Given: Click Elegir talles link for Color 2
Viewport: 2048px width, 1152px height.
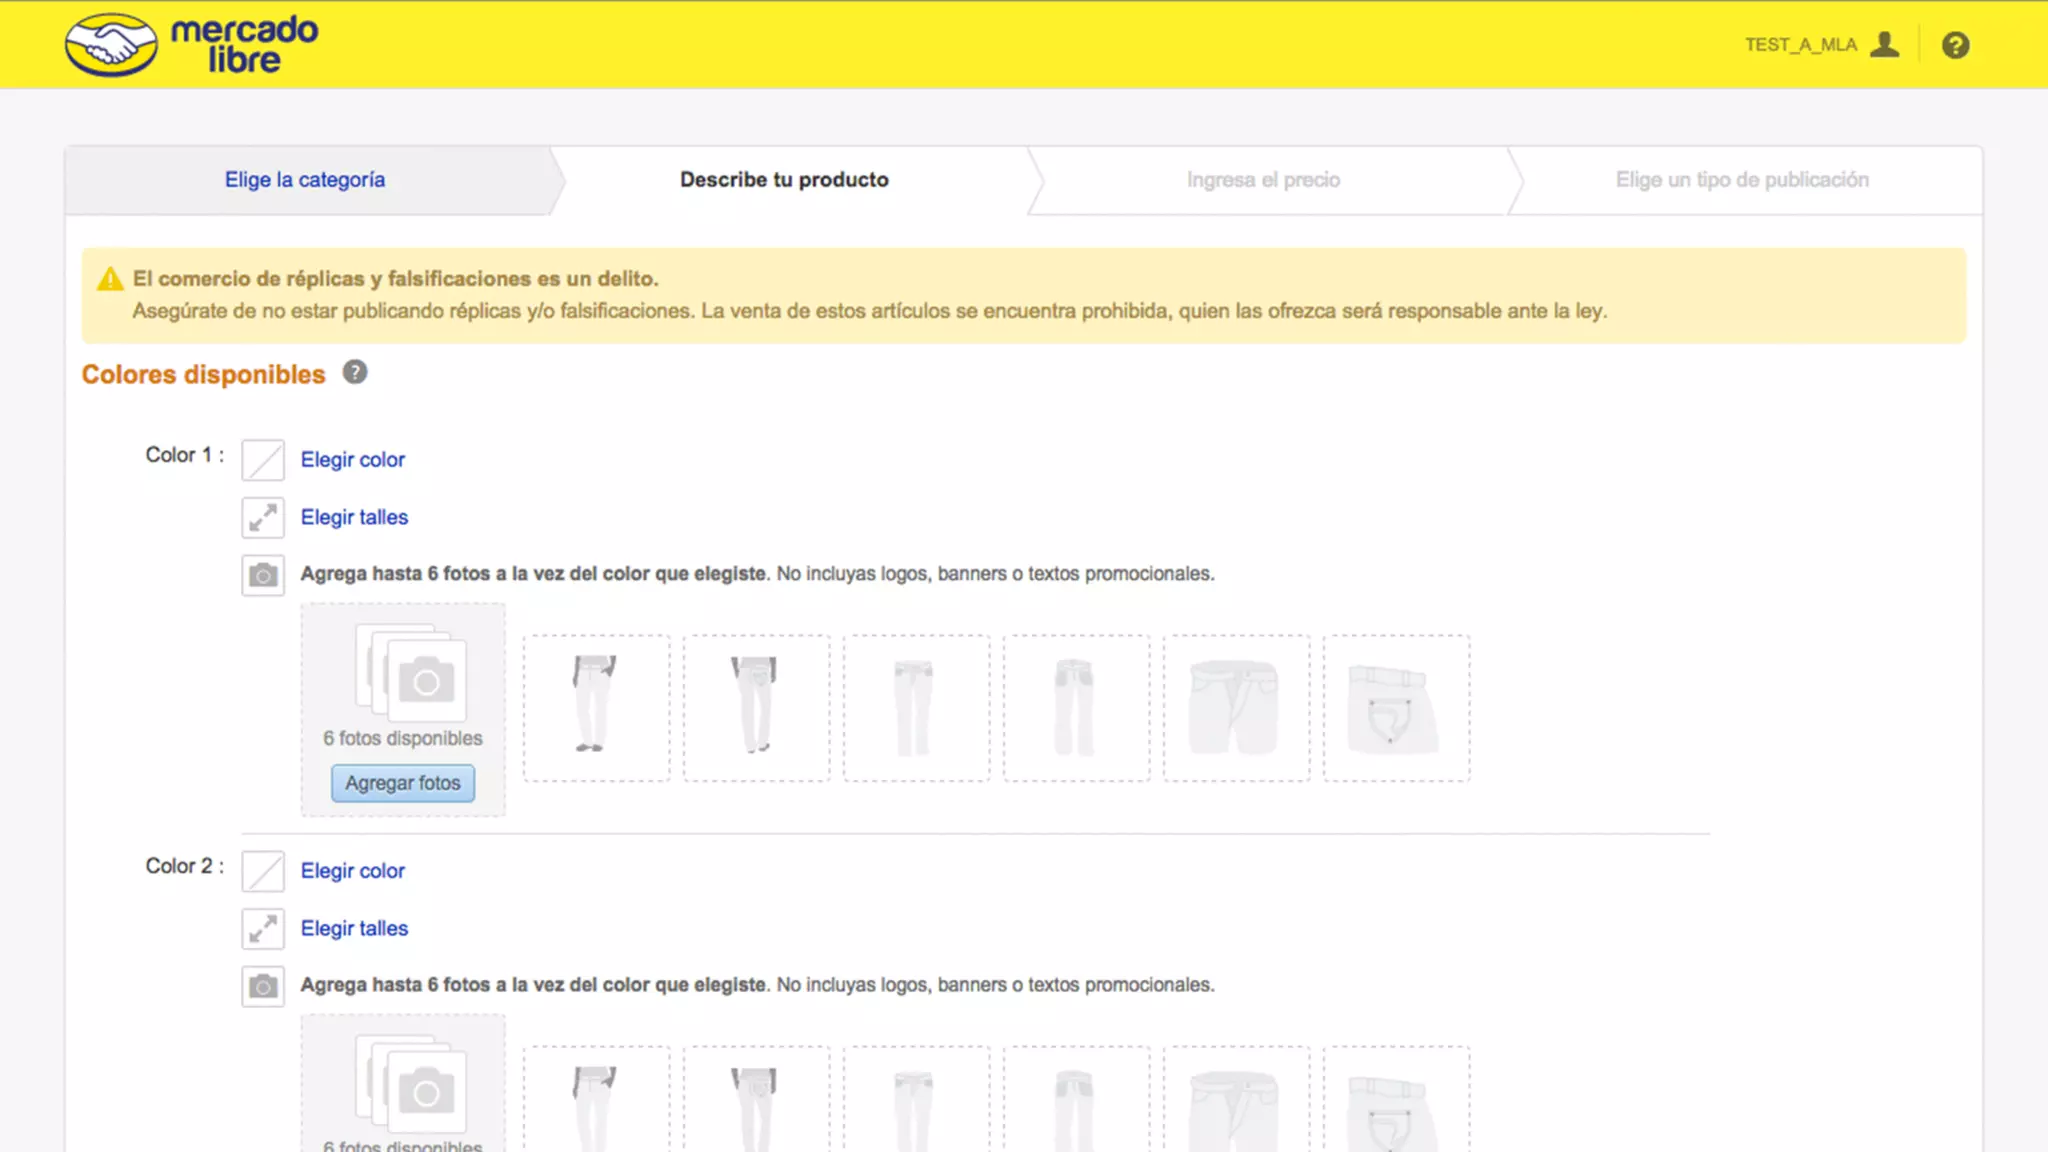Looking at the screenshot, I should 354,929.
